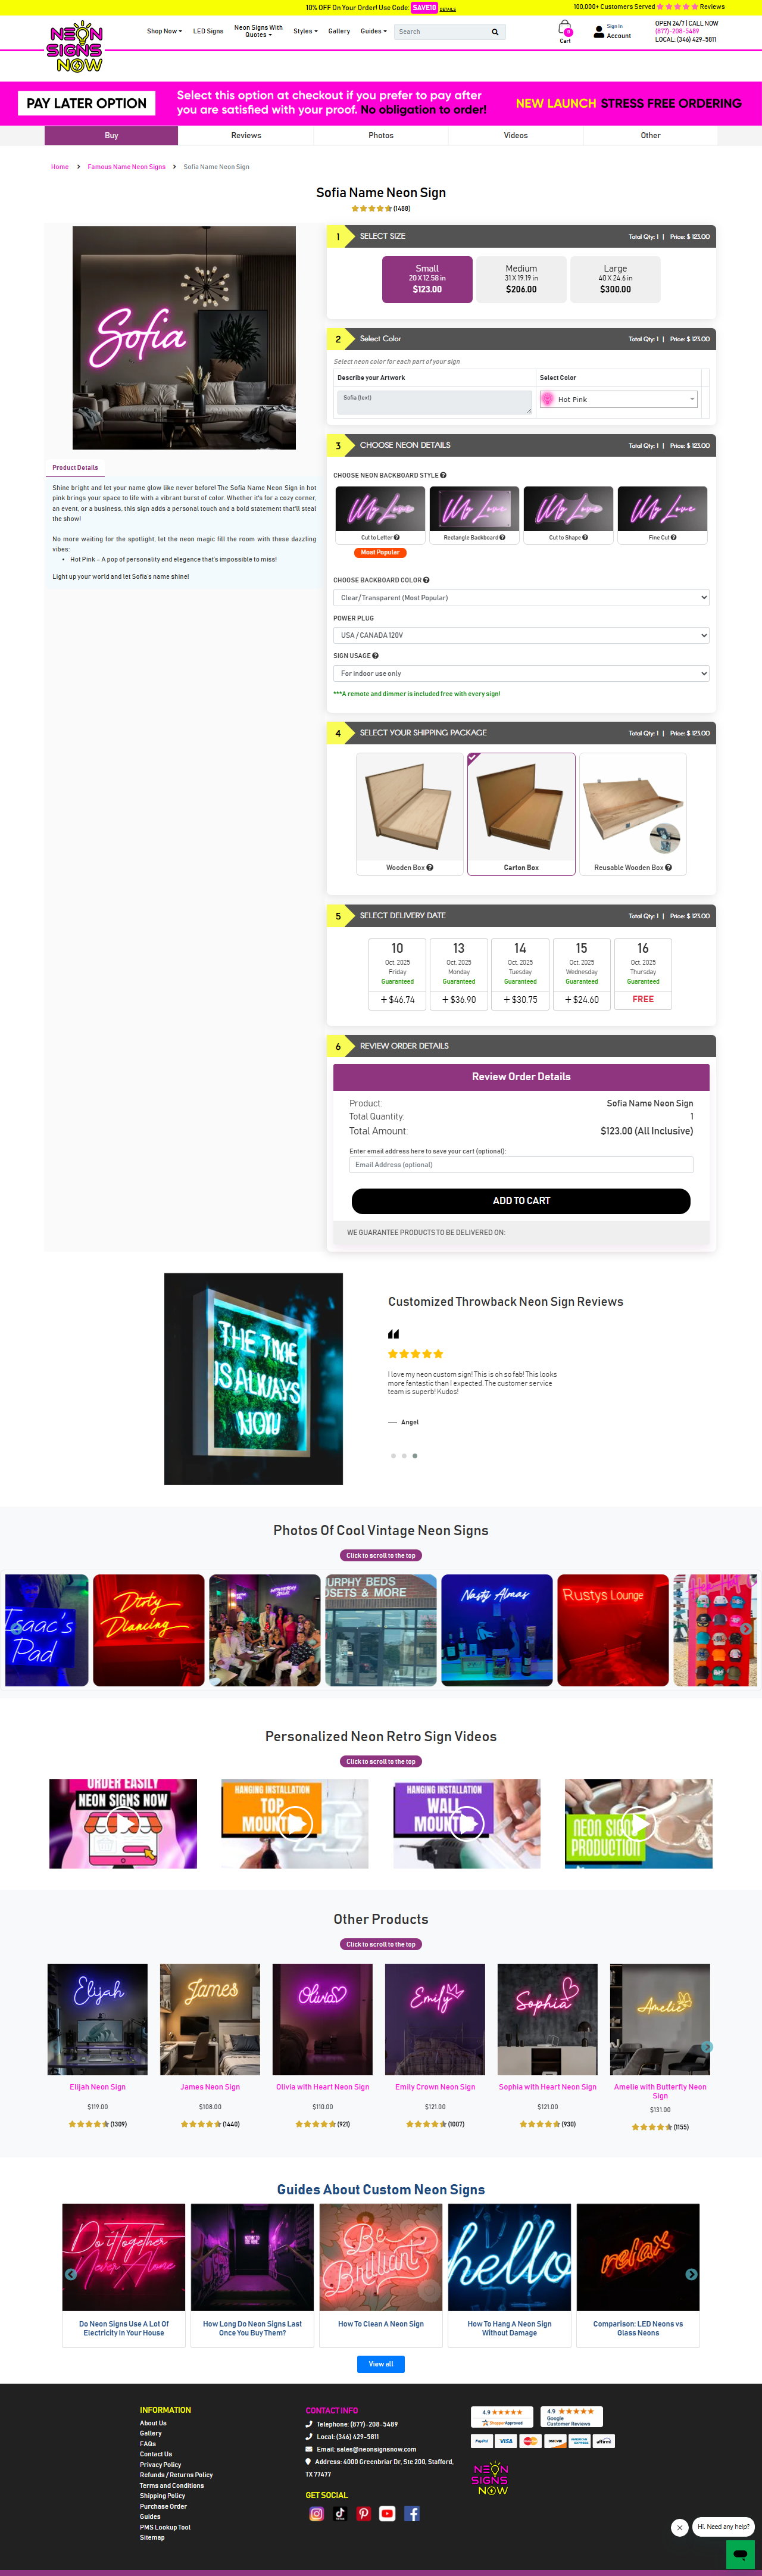
Task: Open the Facebook social icon
Action: pos(411,2513)
